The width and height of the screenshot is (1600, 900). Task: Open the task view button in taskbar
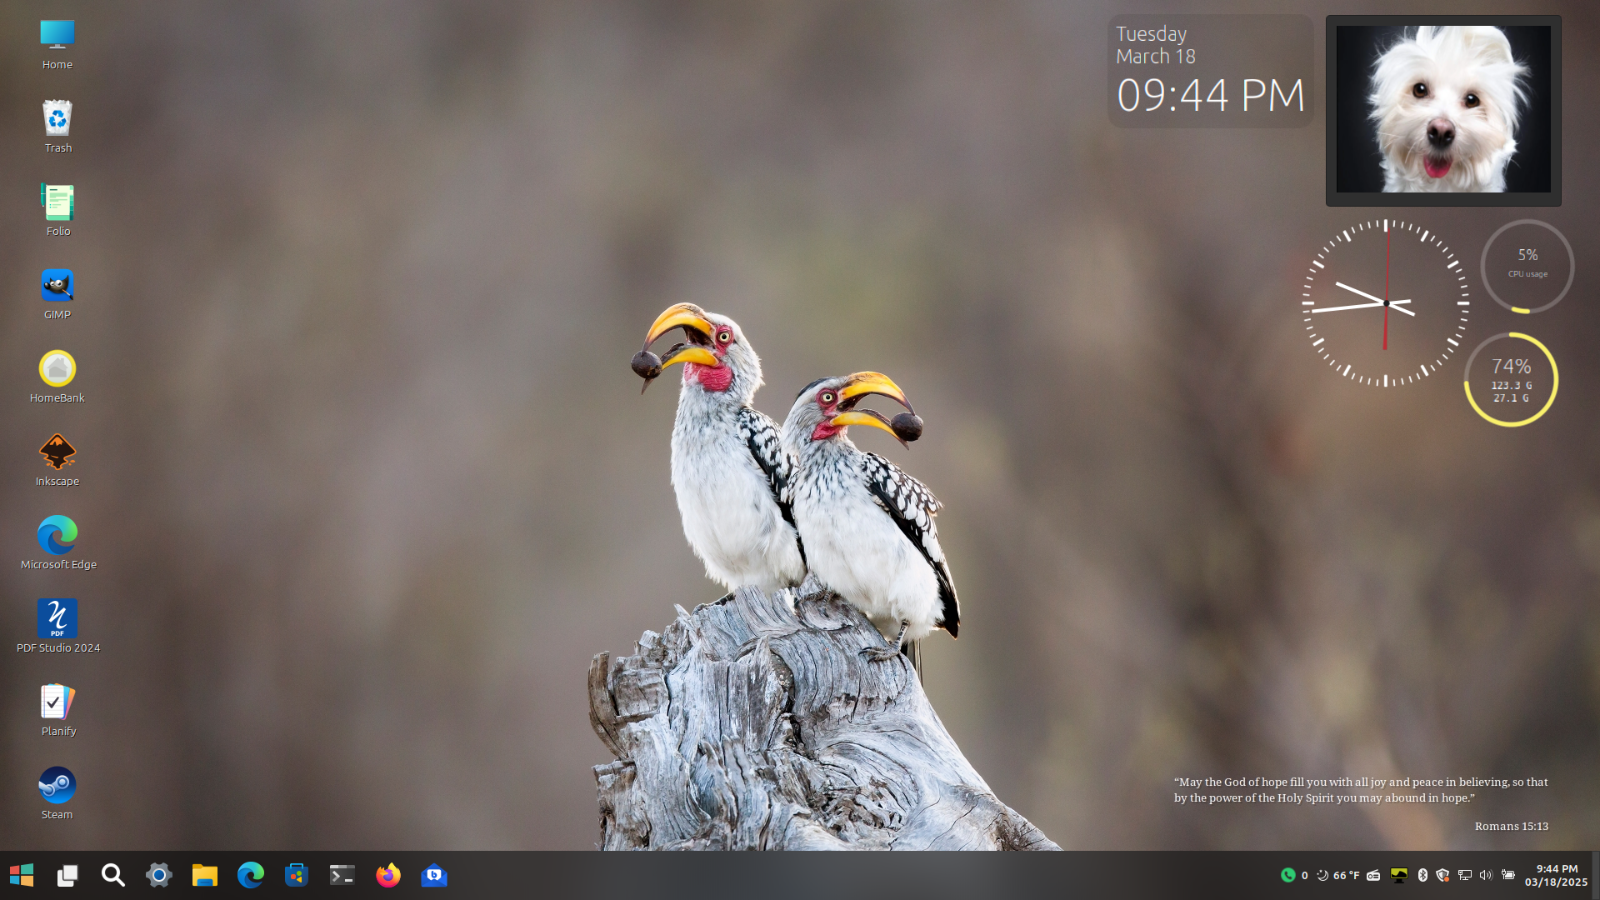point(67,876)
